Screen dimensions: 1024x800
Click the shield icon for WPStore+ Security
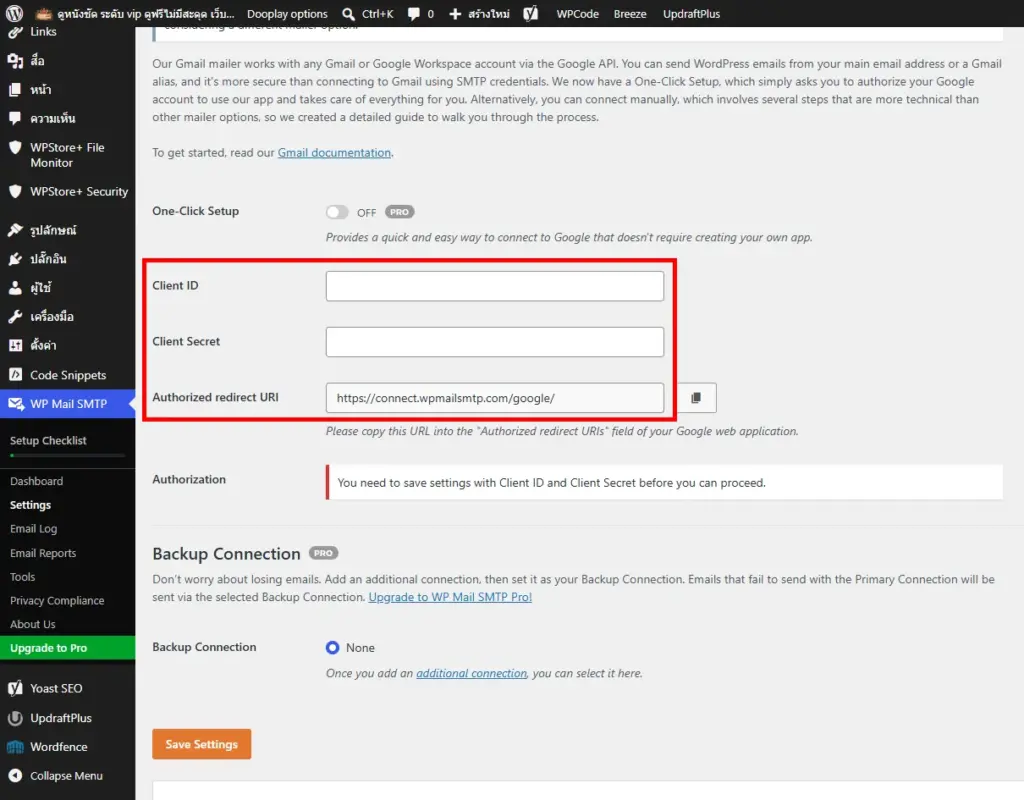15,191
